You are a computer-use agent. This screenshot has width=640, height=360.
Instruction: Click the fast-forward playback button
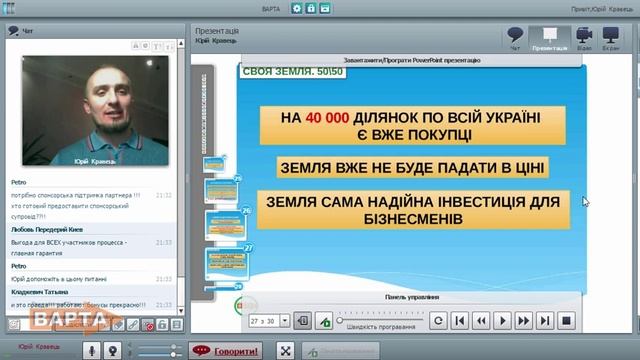coord(524,321)
